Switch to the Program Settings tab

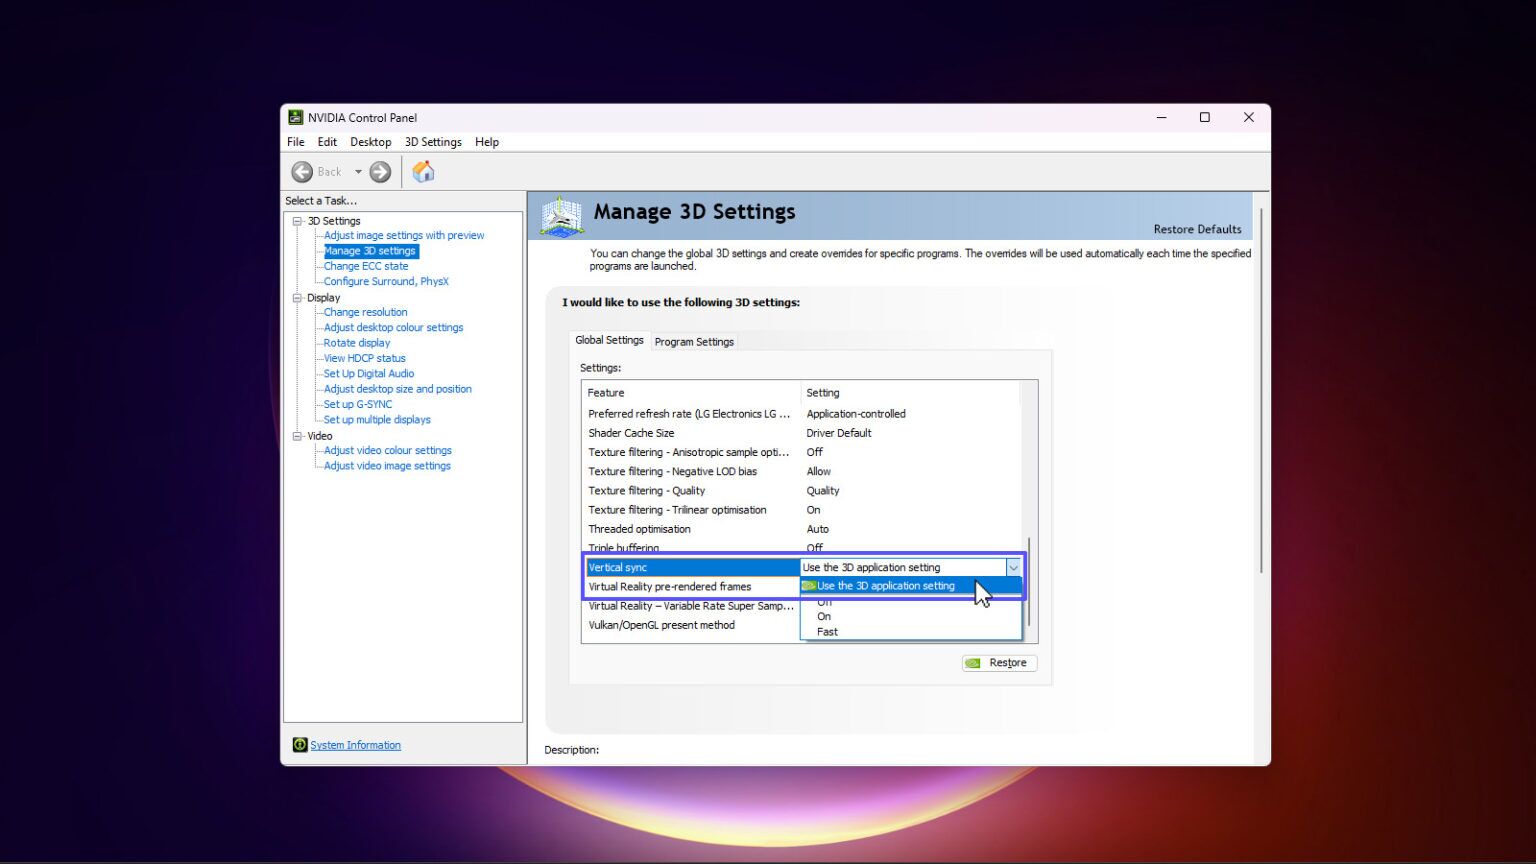tap(694, 342)
